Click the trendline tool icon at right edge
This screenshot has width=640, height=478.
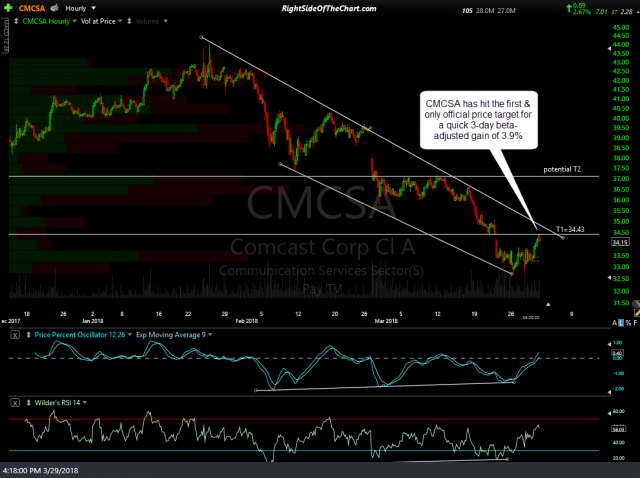pos(636,304)
